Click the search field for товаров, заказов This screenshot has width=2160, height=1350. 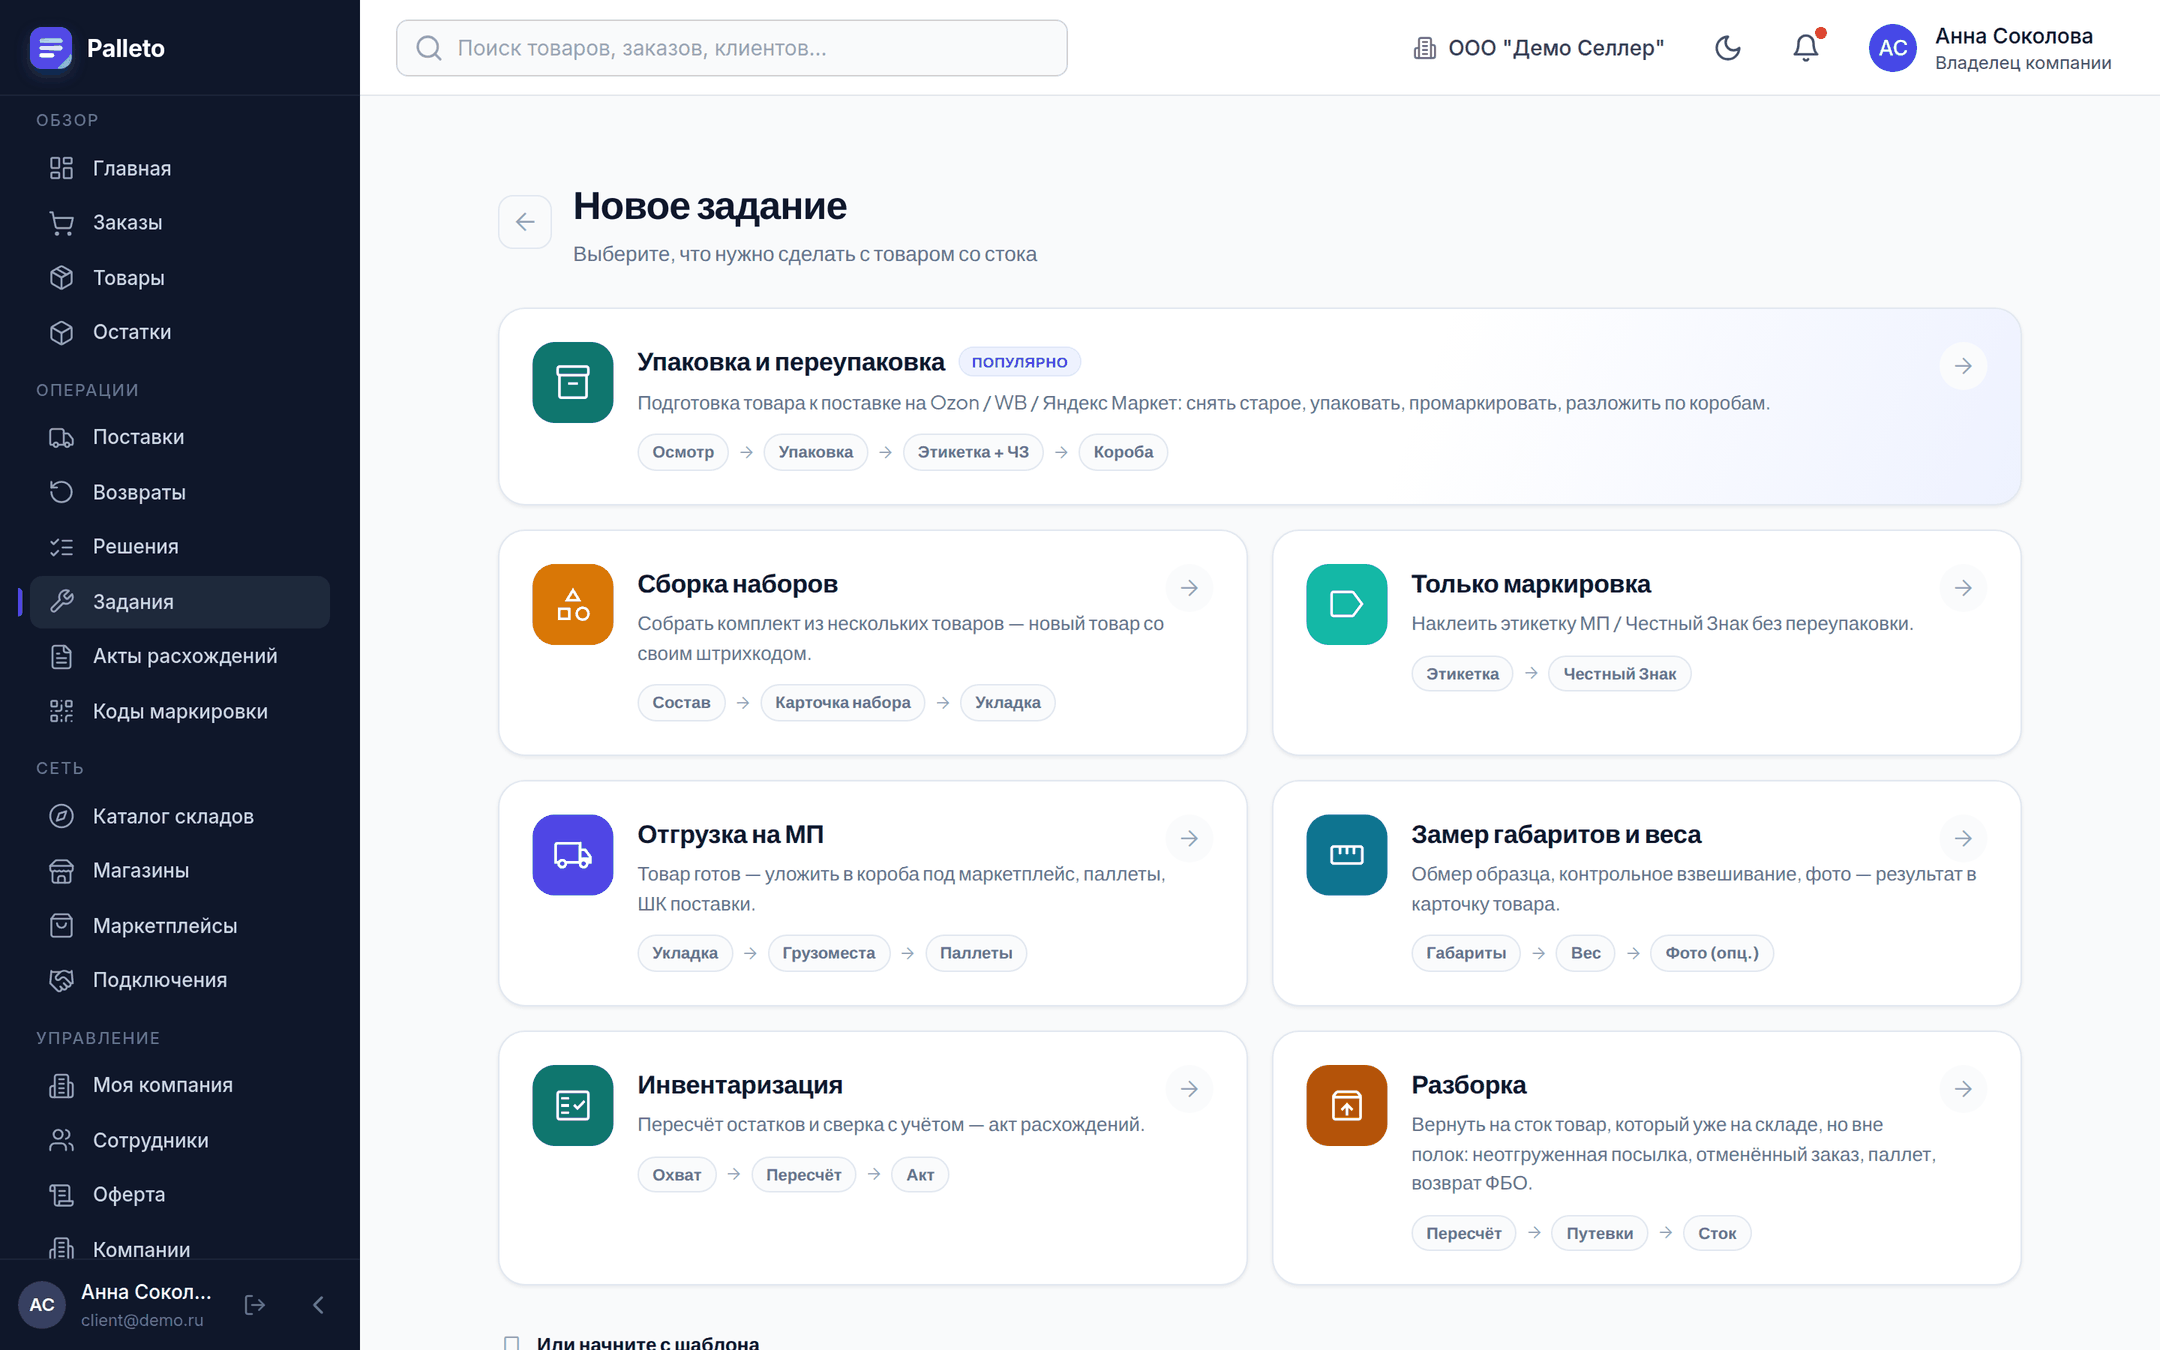click(732, 48)
